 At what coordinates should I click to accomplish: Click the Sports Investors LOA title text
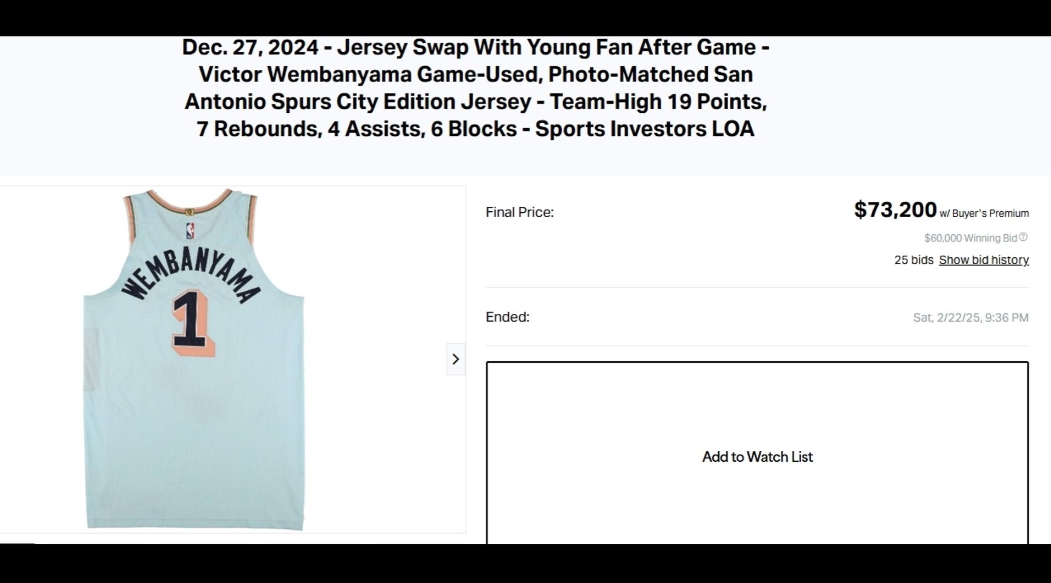pos(645,129)
